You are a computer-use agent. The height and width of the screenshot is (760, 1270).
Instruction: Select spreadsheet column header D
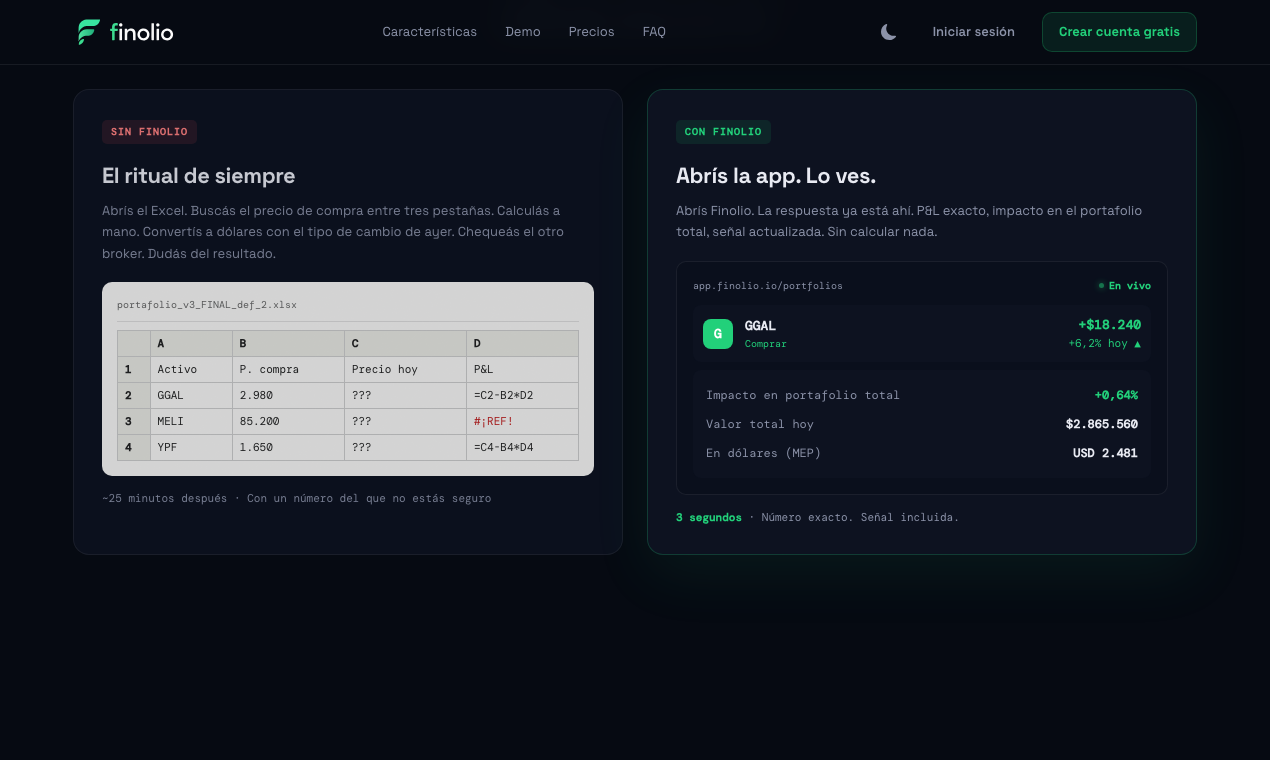pos(522,344)
